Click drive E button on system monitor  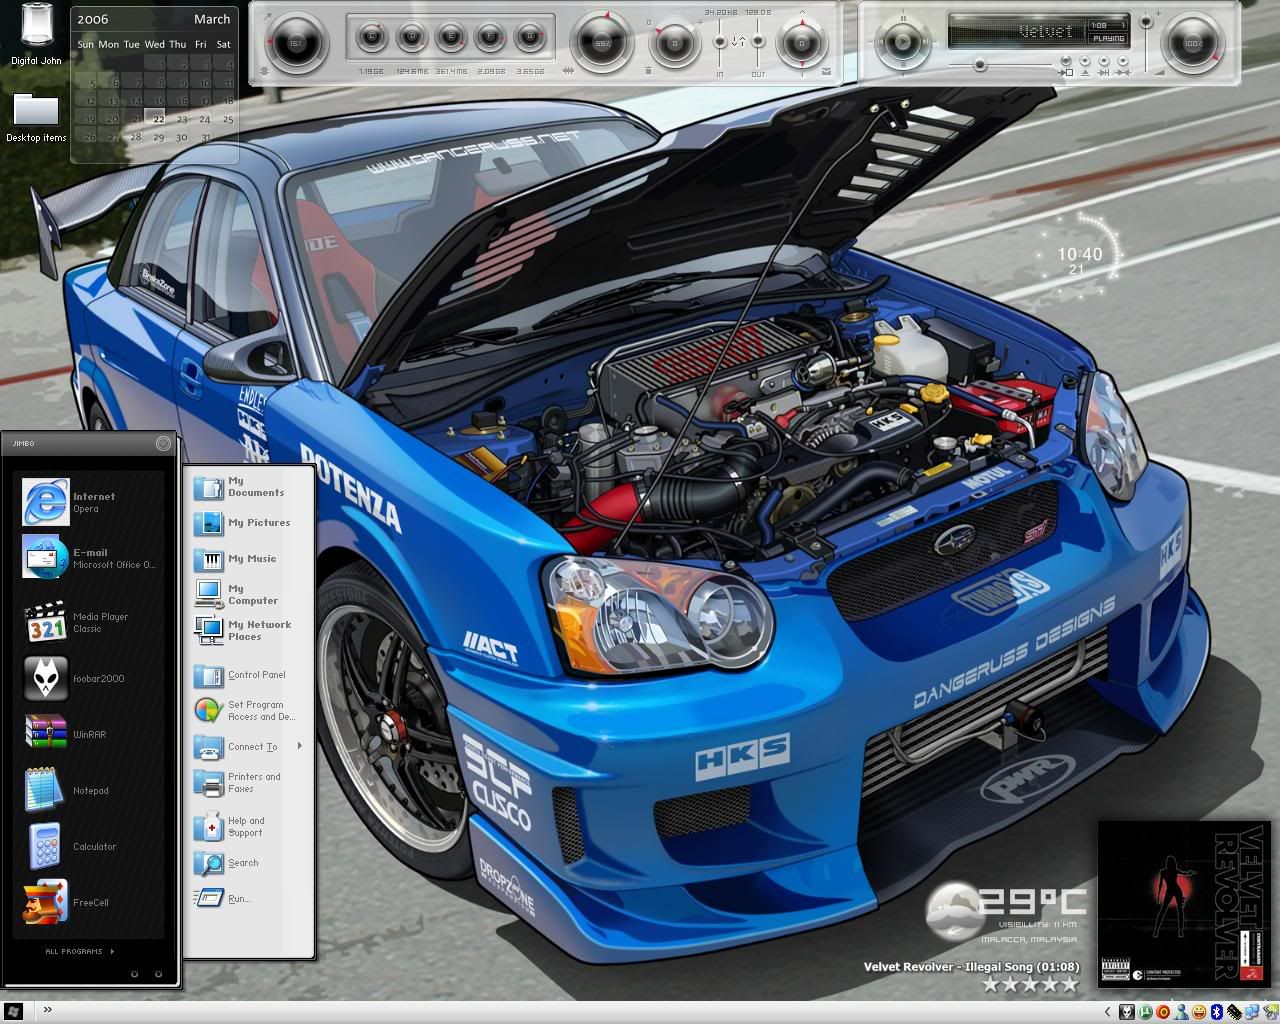(x=451, y=38)
